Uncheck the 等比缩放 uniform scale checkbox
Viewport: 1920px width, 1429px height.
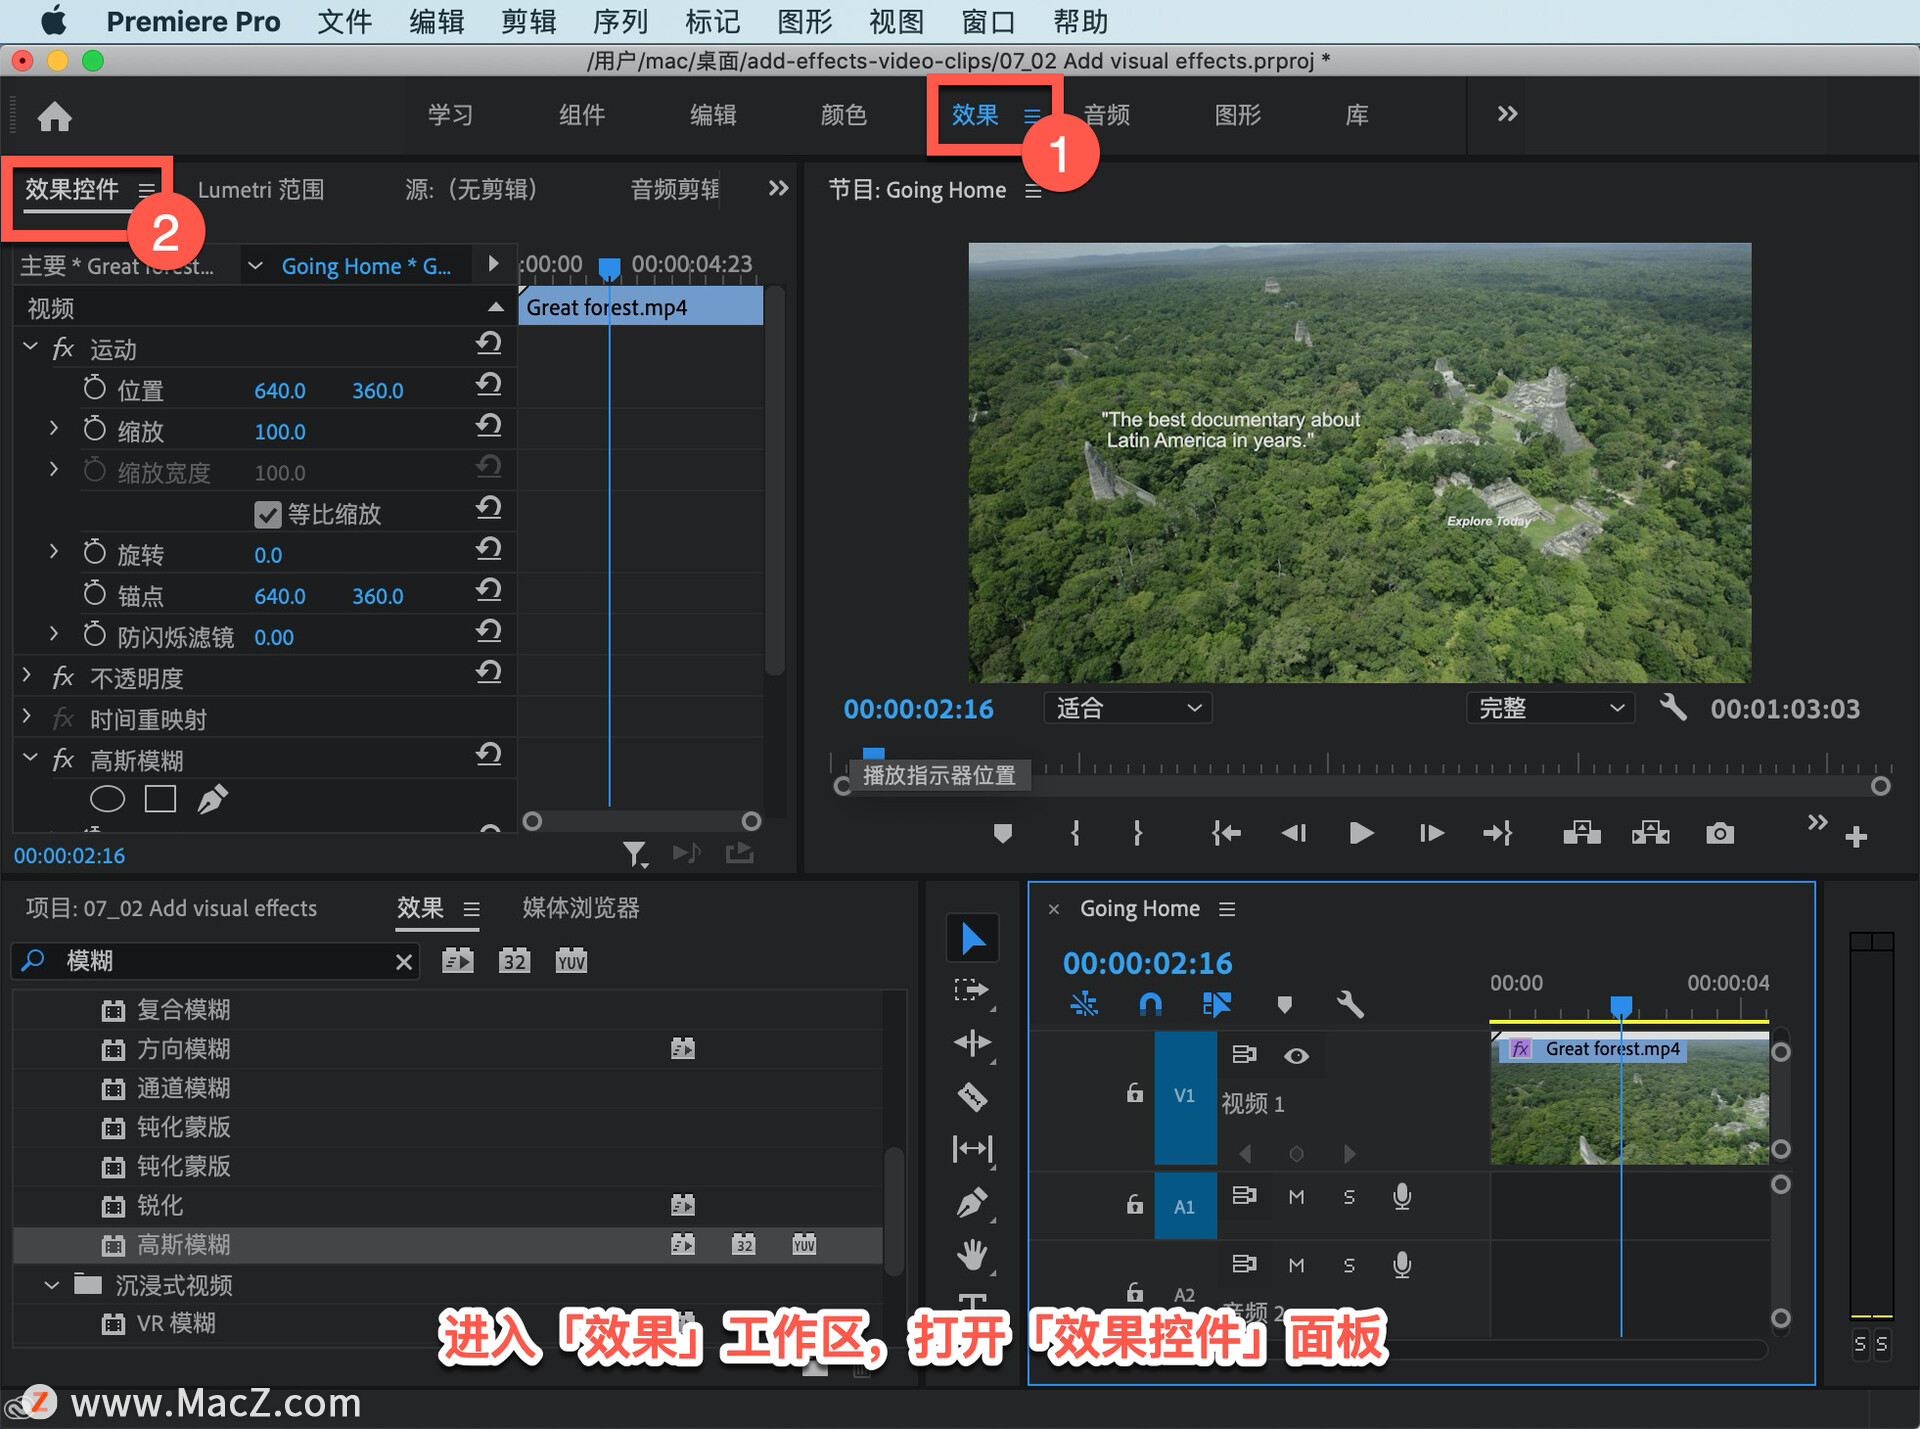(267, 514)
